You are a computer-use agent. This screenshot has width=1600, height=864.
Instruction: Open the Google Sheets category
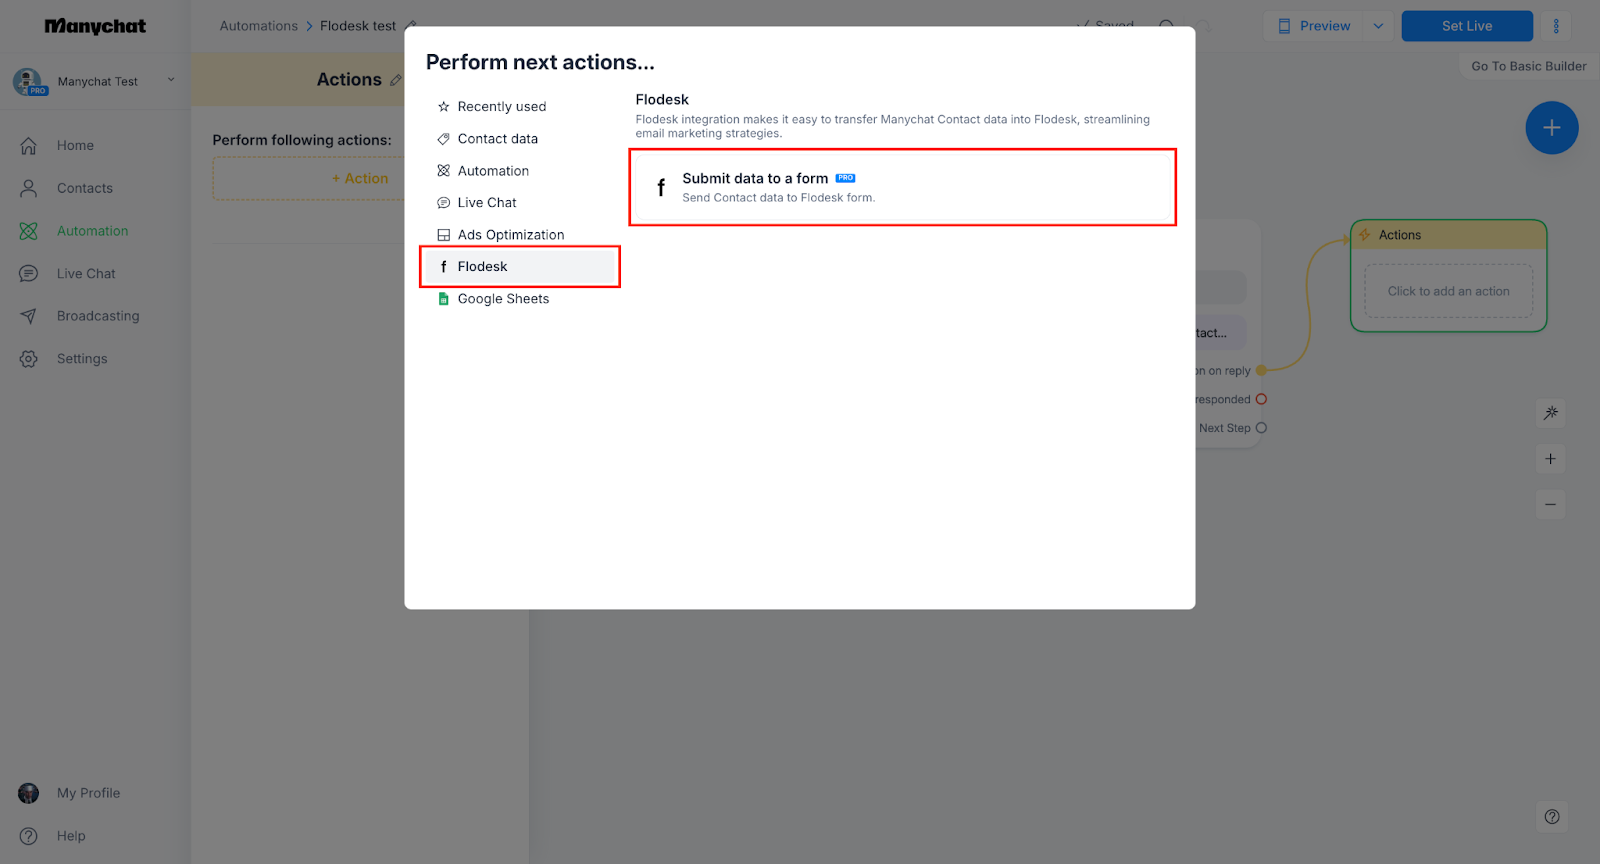click(x=503, y=299)
